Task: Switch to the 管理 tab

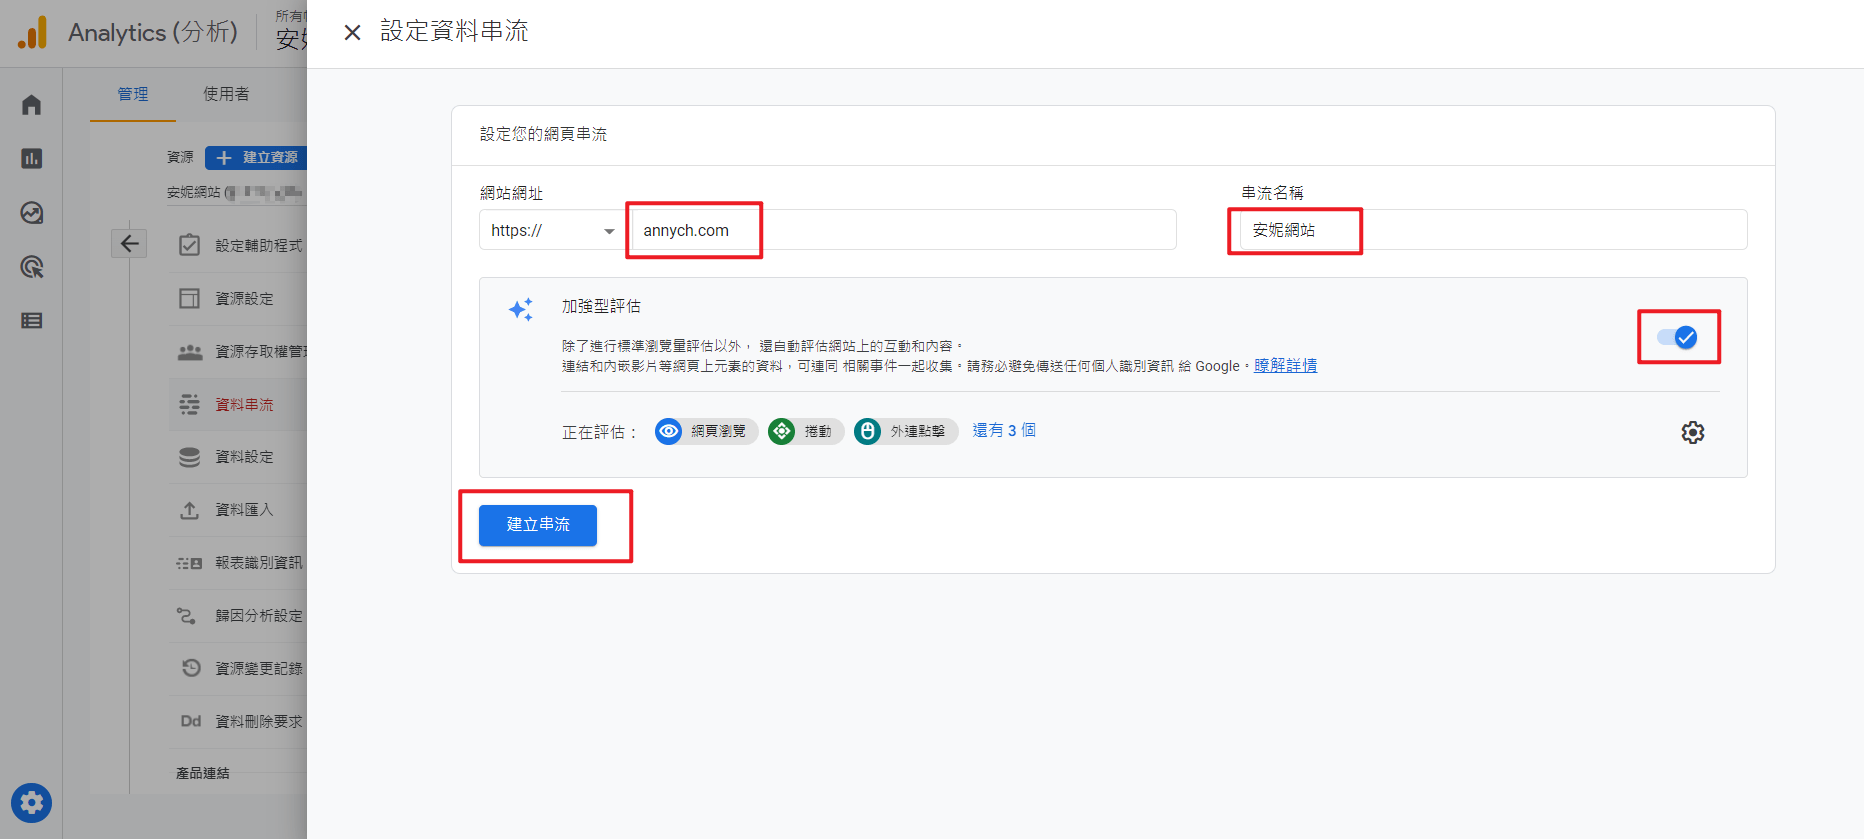Action: 133,94
